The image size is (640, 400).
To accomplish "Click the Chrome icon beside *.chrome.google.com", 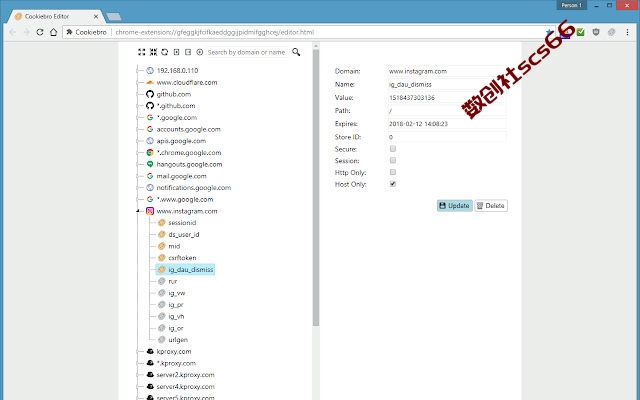I will pyautogui.click(x=150, y=152).
